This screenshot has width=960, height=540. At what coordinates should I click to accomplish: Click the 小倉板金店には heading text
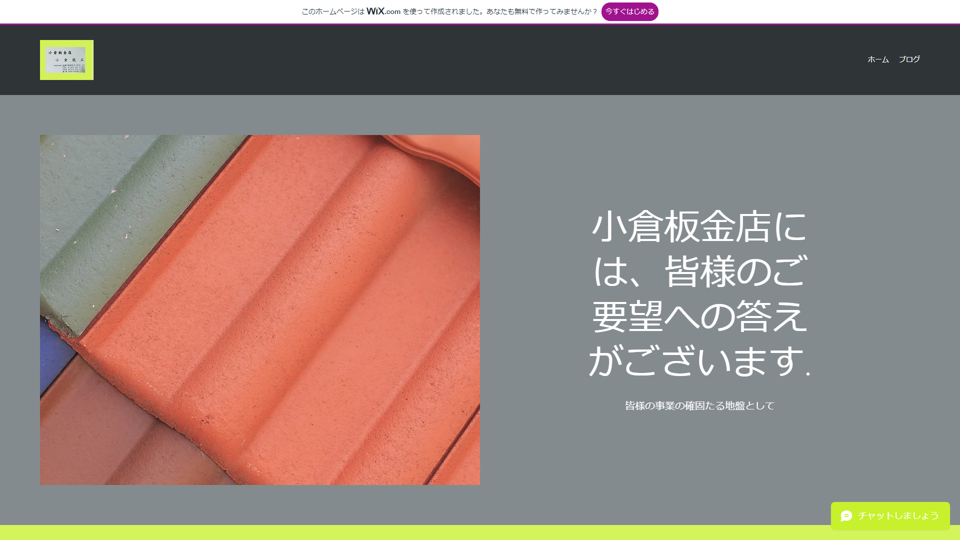pos(699,227)
